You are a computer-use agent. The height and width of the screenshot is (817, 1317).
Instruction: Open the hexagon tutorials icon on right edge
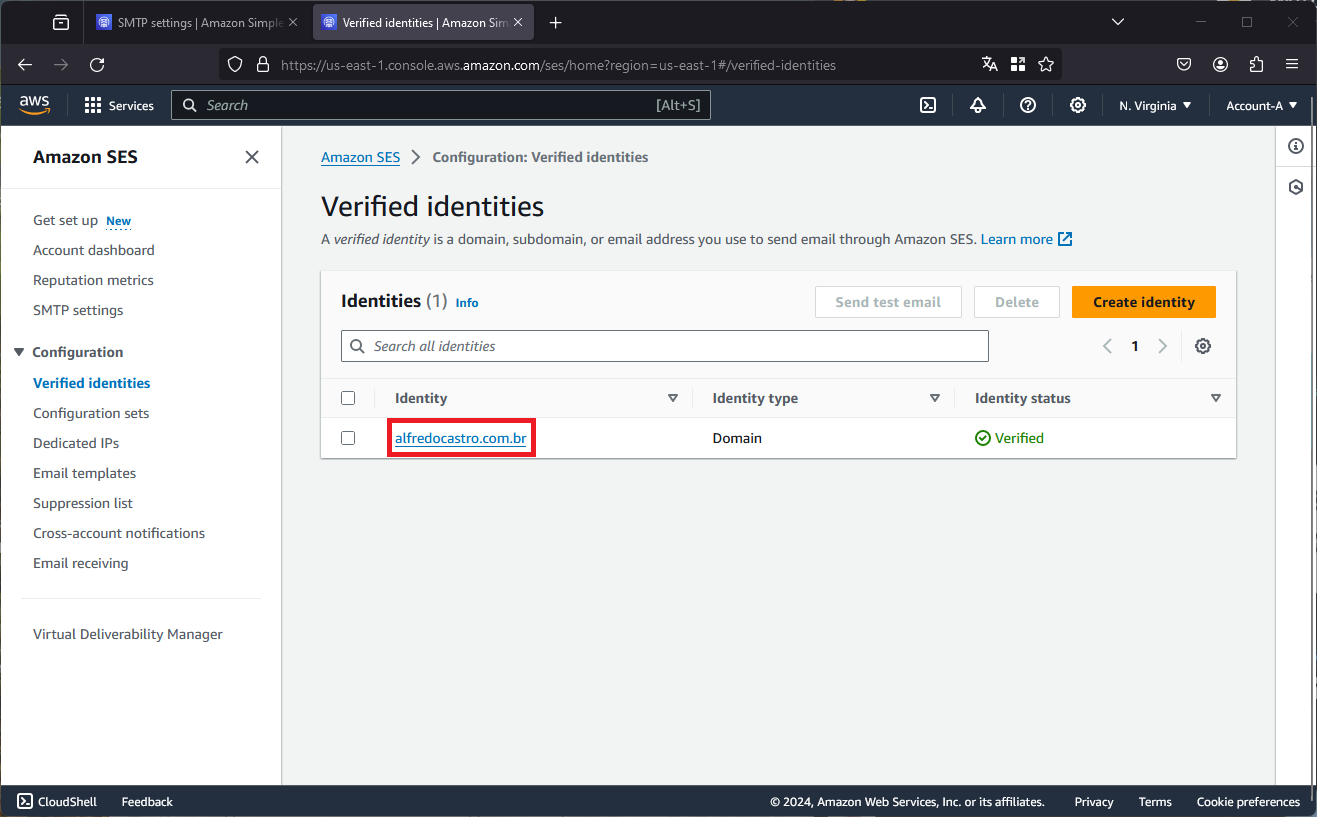pyautogui.click(x=1296, y=187)
